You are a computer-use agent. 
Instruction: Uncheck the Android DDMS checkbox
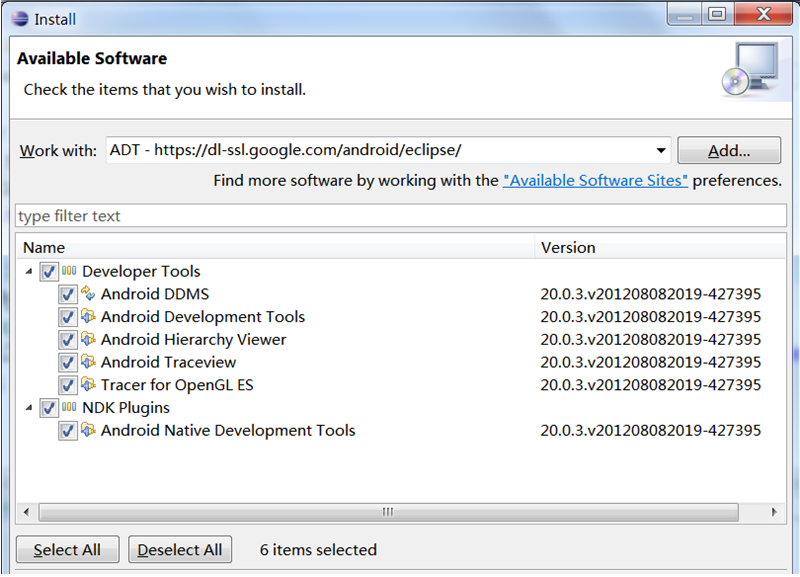click(67, 294)
